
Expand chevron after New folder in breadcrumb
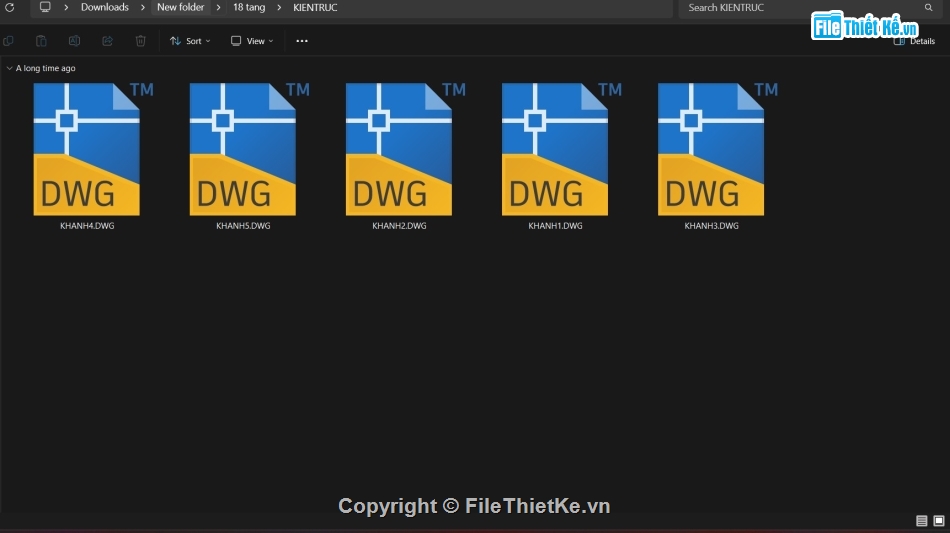(218, 7)
